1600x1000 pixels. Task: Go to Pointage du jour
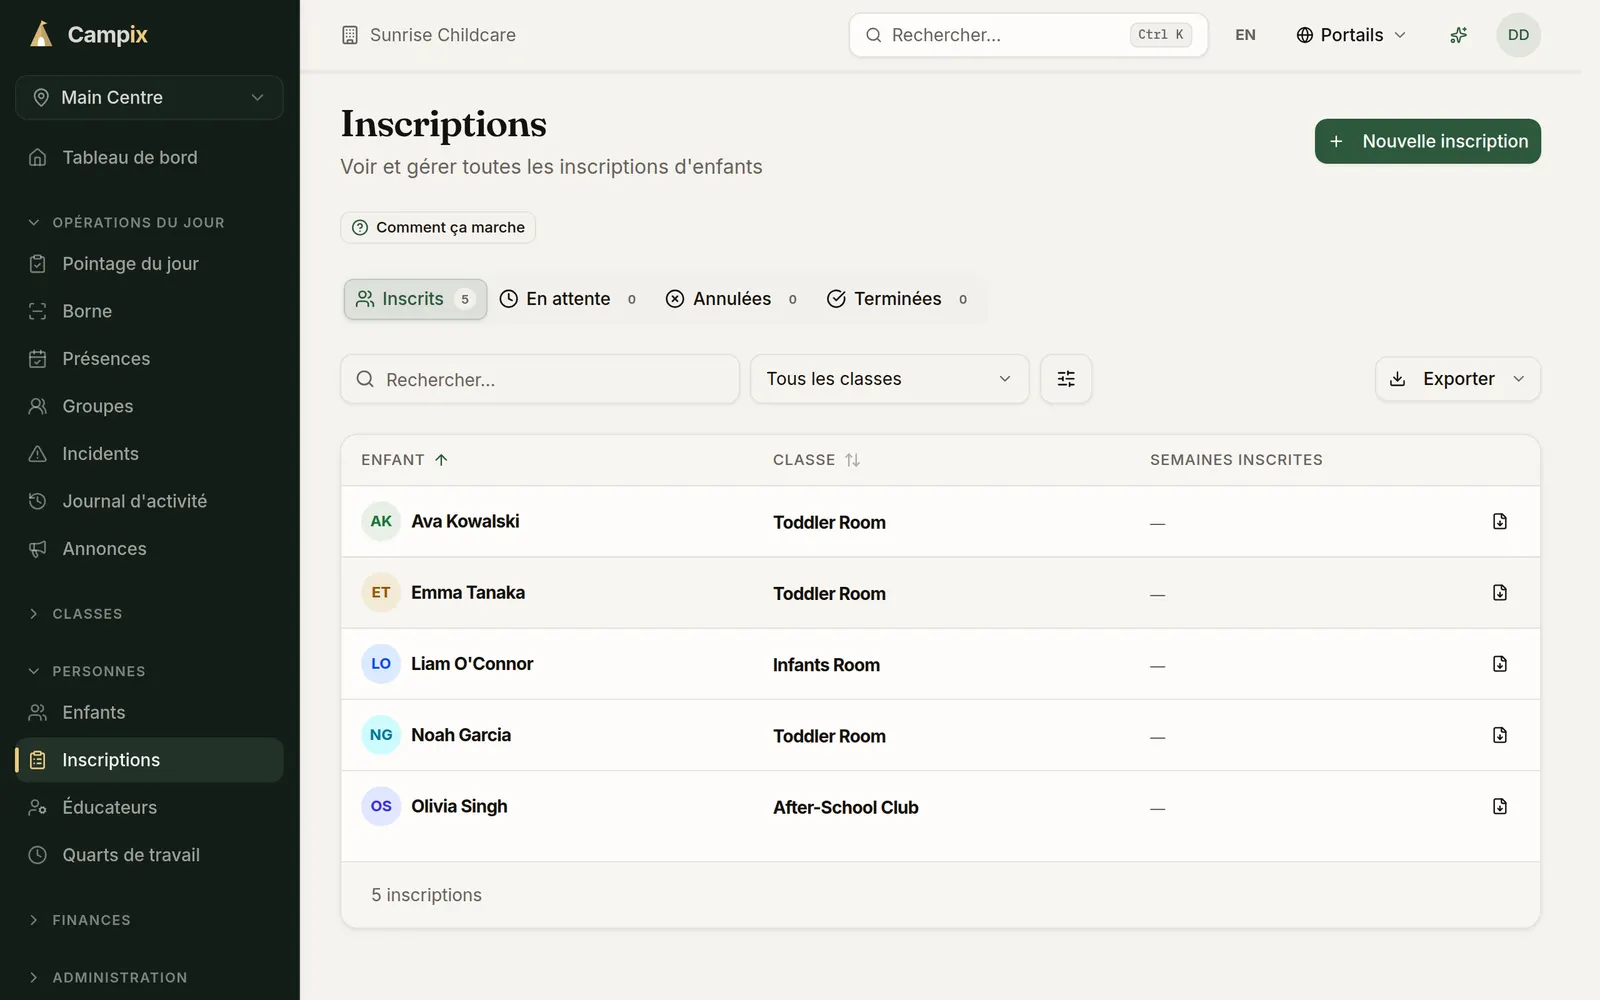(149, 264)
